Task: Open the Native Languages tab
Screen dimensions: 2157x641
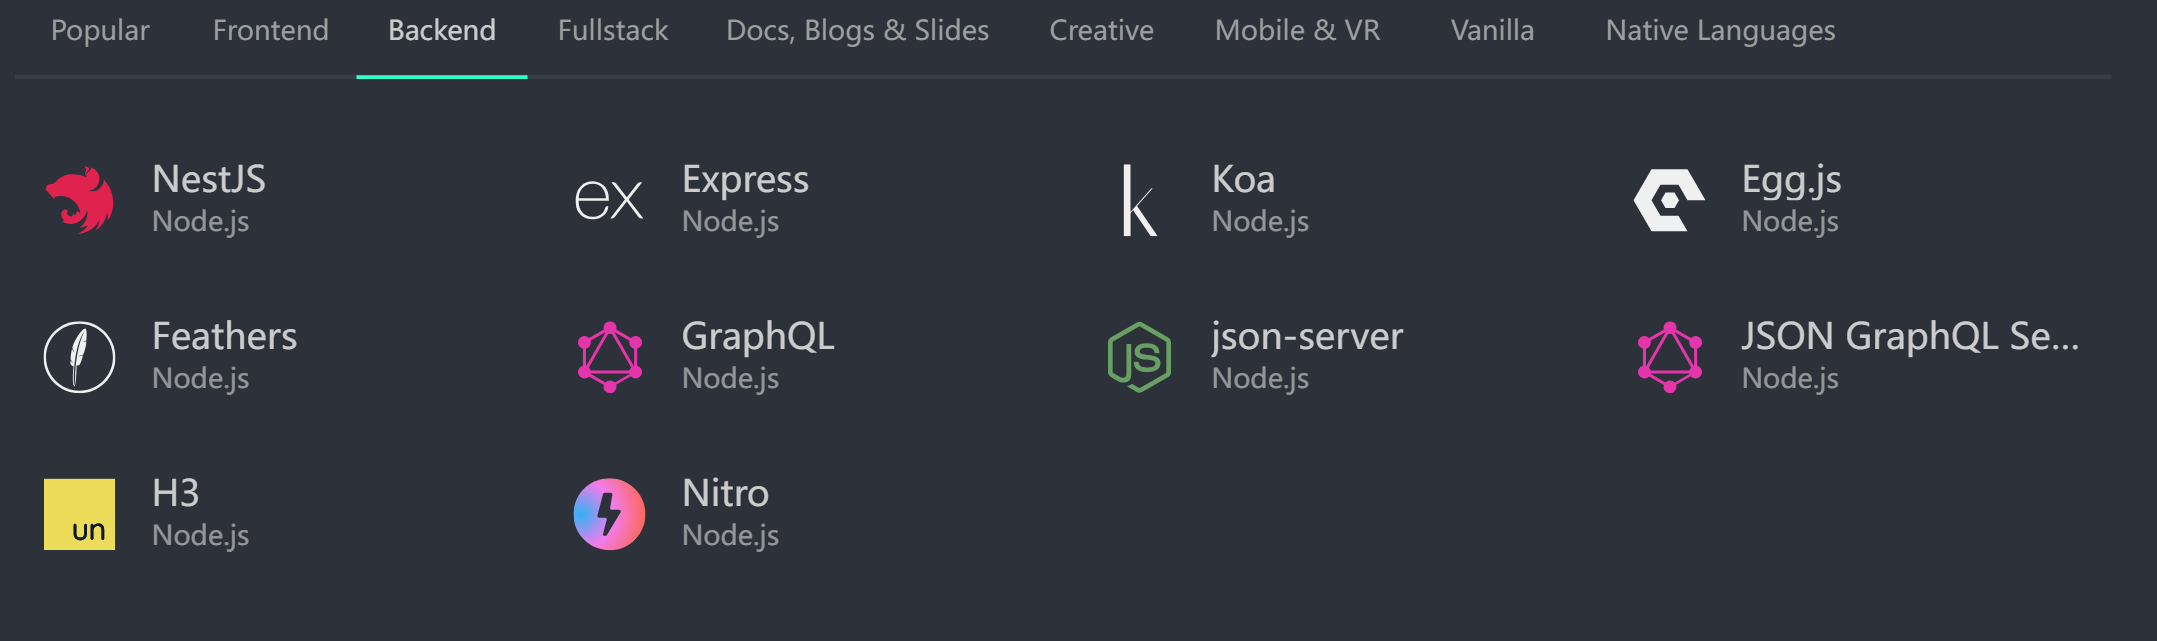Action: pyautogui.click(x=1720, y=31)
